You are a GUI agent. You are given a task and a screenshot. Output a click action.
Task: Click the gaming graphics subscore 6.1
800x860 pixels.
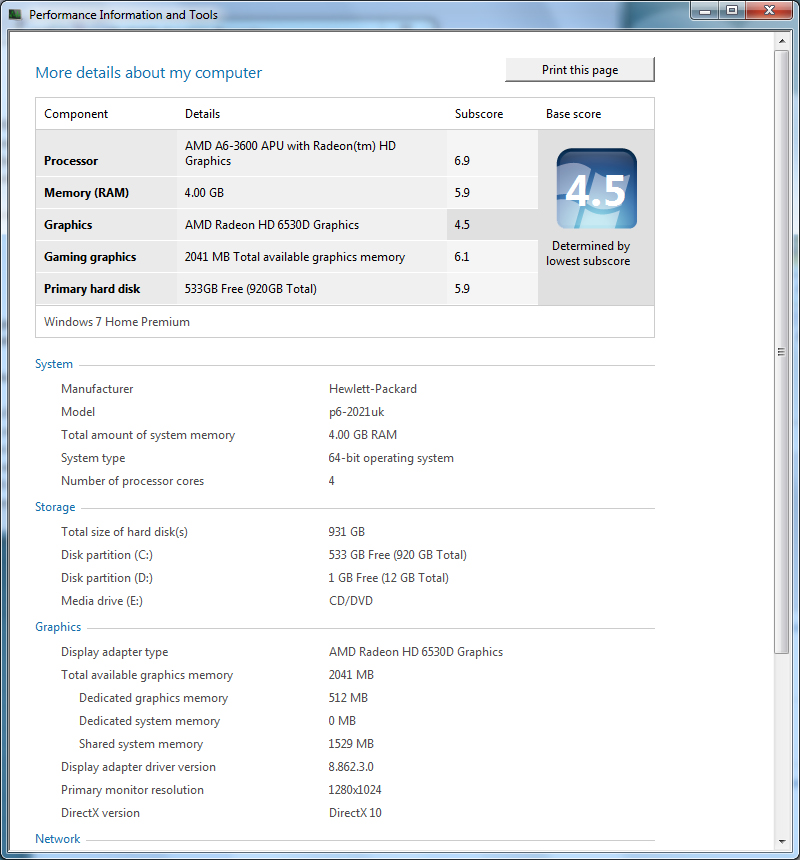pyautogui.click(x=462, y=257)
